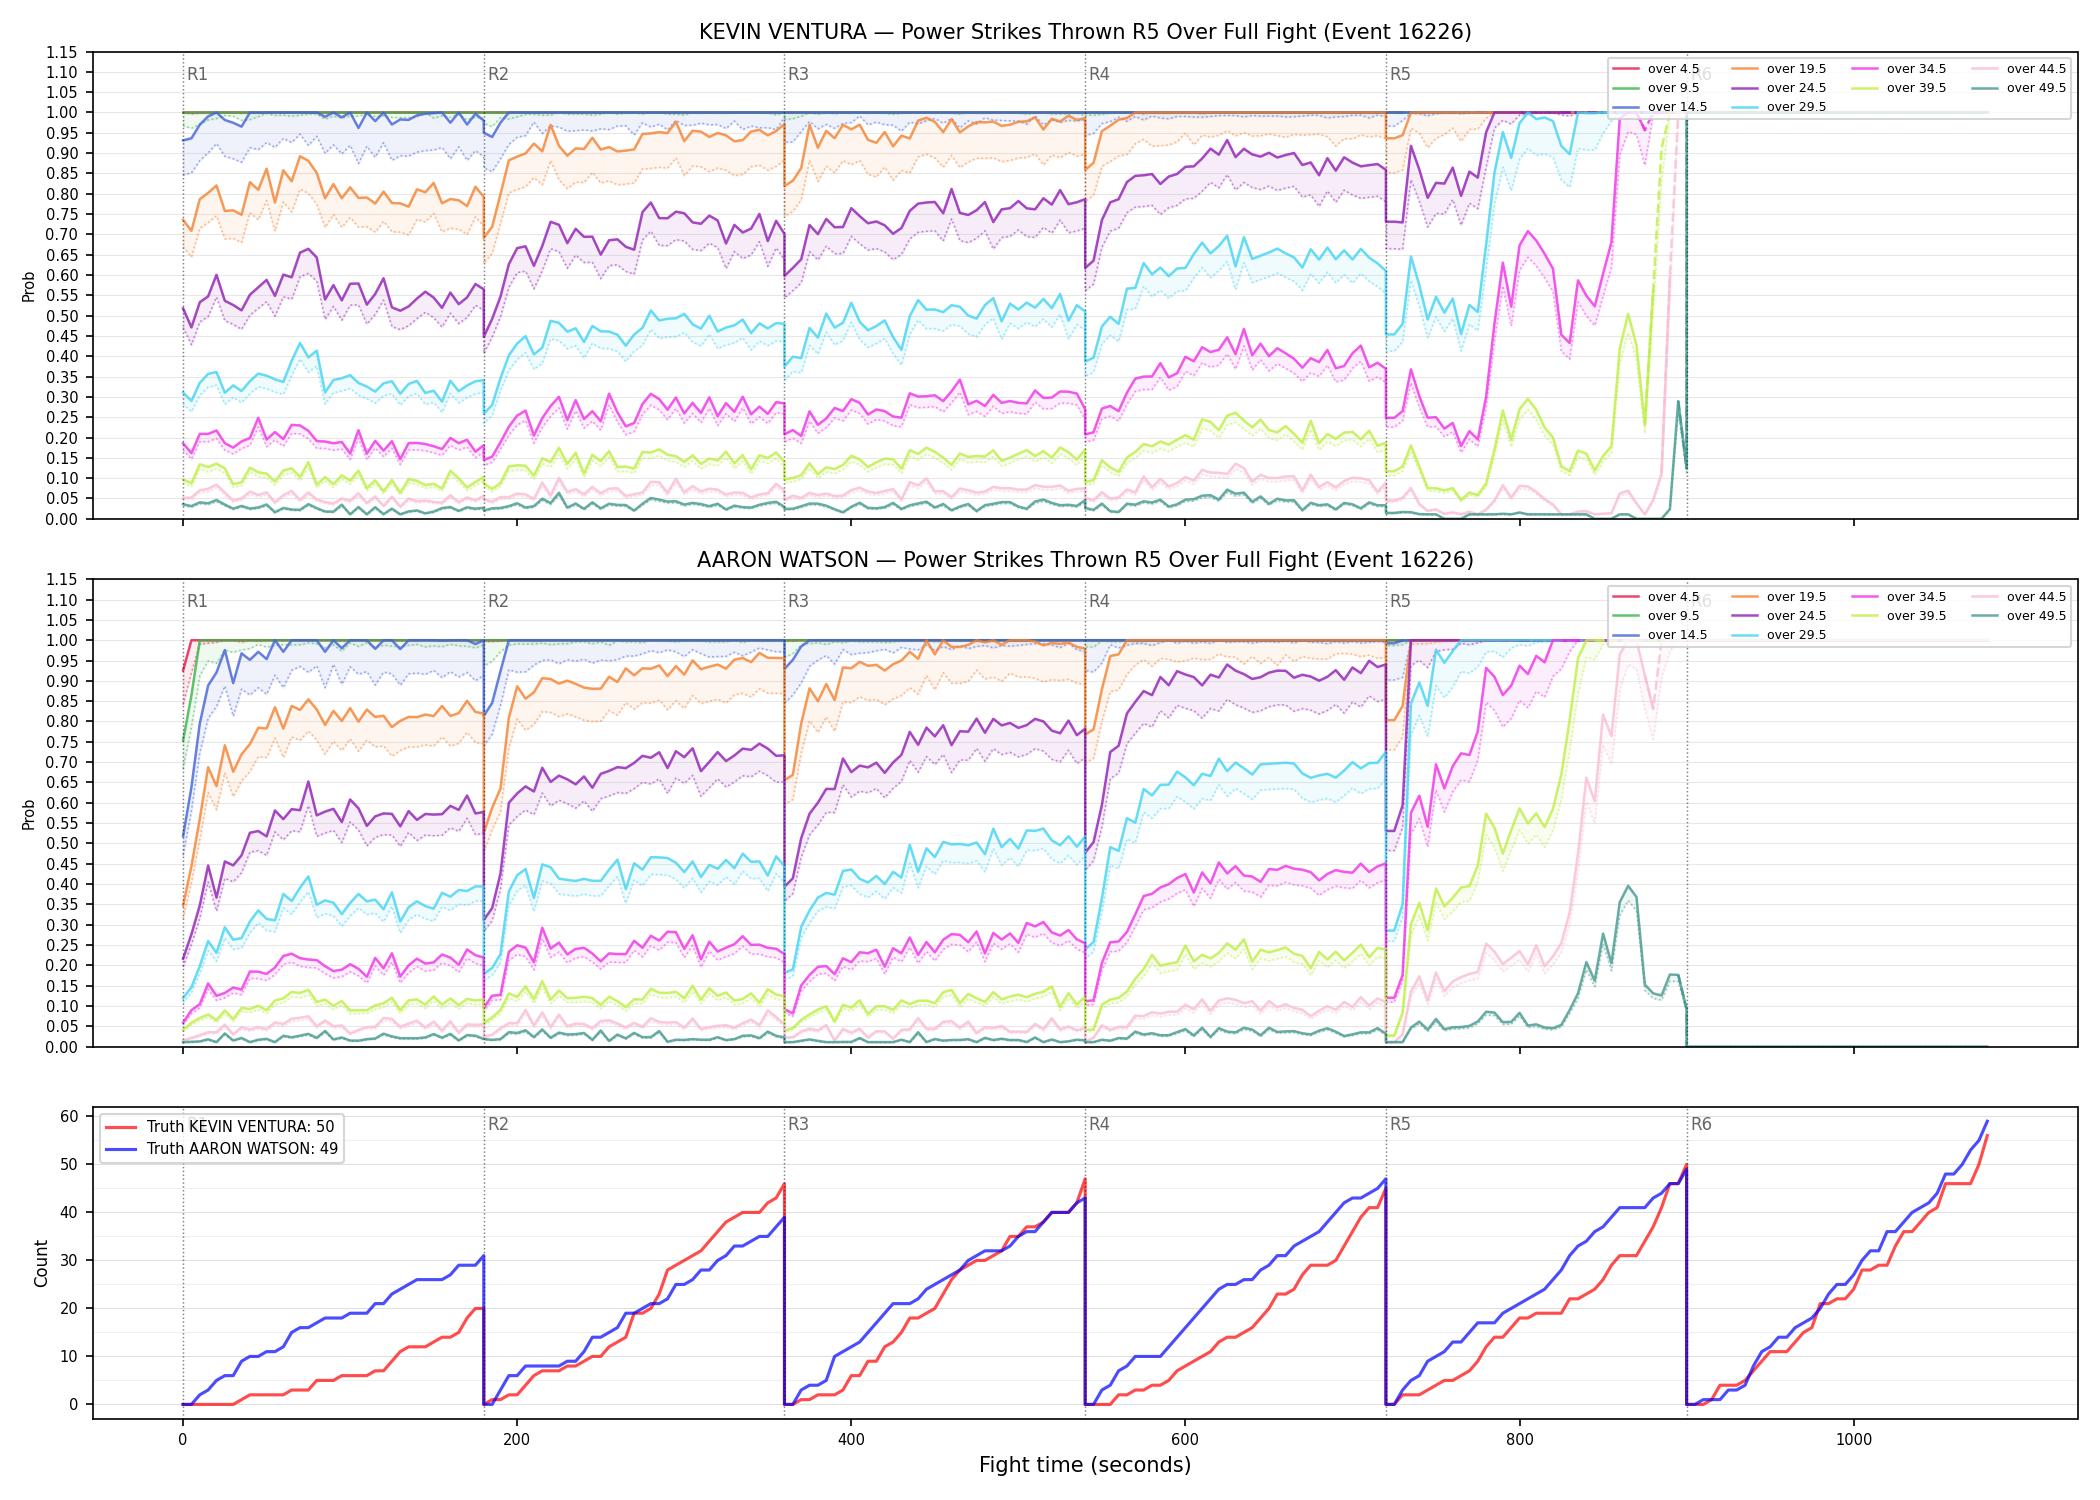Click the 1000 tick on the time axis
The image size is (2100, 1500).
1854,1440
